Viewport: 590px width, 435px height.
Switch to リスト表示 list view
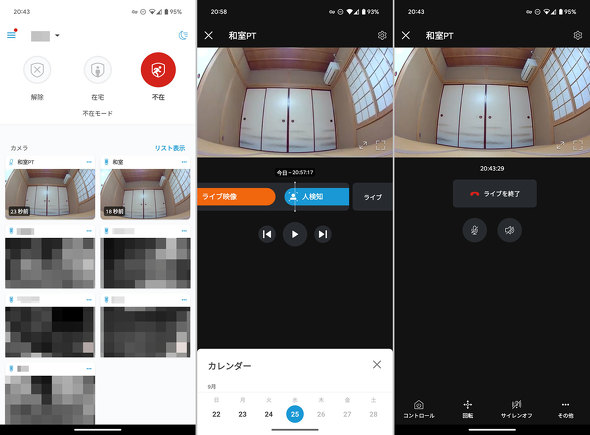(x=170, y=148)
